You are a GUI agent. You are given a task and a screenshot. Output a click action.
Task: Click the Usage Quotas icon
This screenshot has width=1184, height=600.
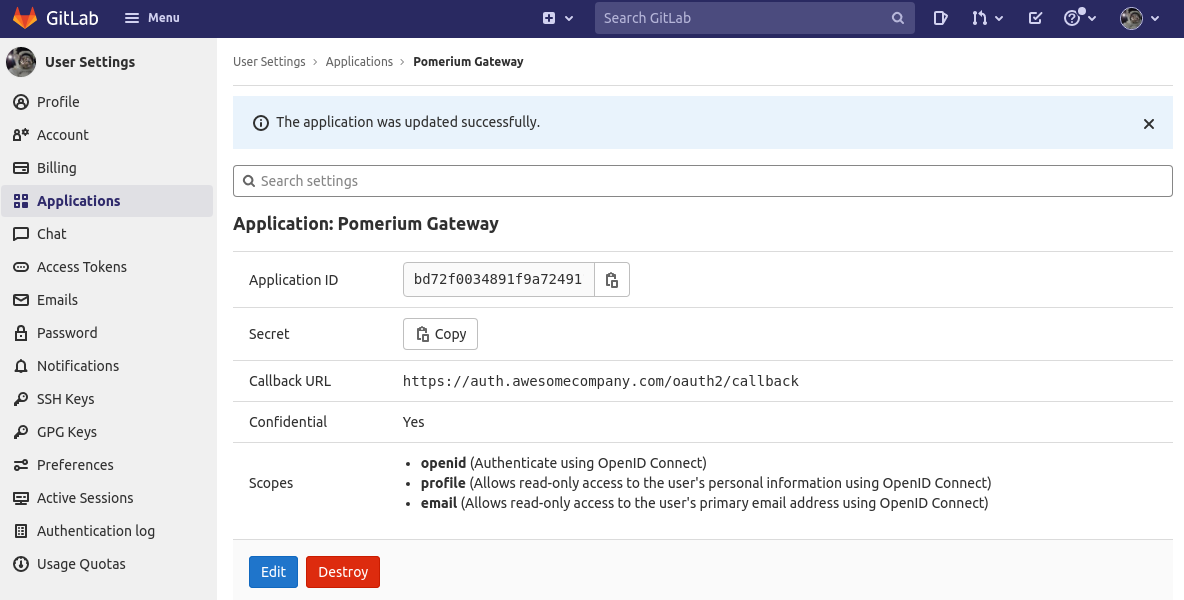click(21, 565)
